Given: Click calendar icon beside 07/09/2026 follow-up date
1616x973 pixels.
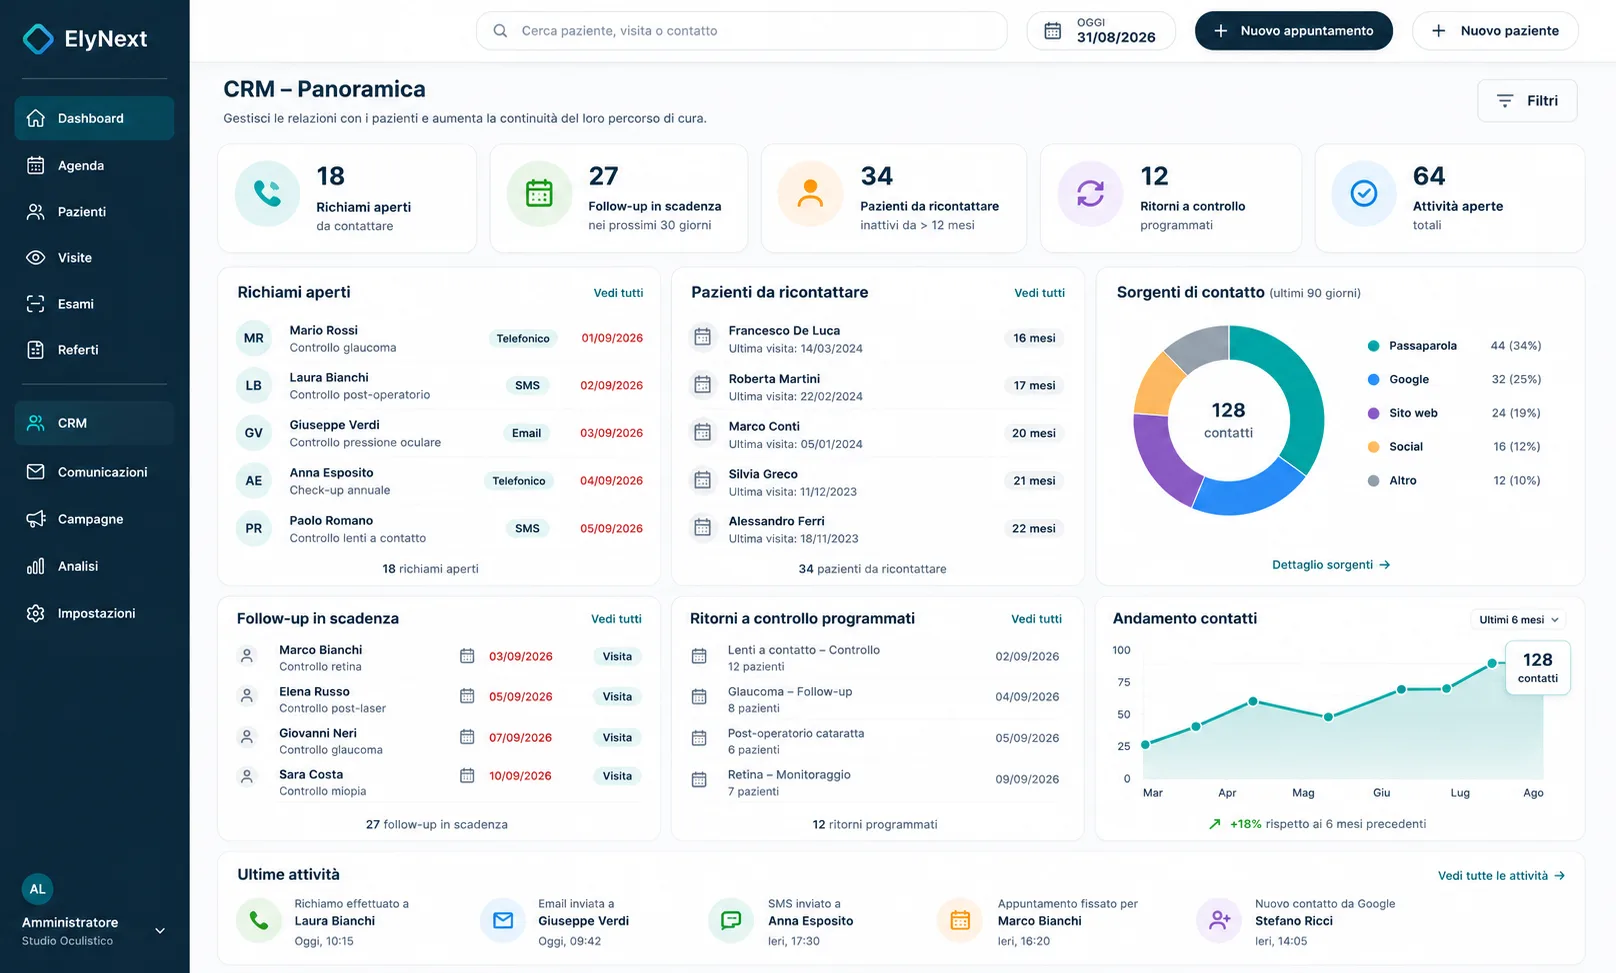Looking at the screenshot, I should [x=467, y=737].
